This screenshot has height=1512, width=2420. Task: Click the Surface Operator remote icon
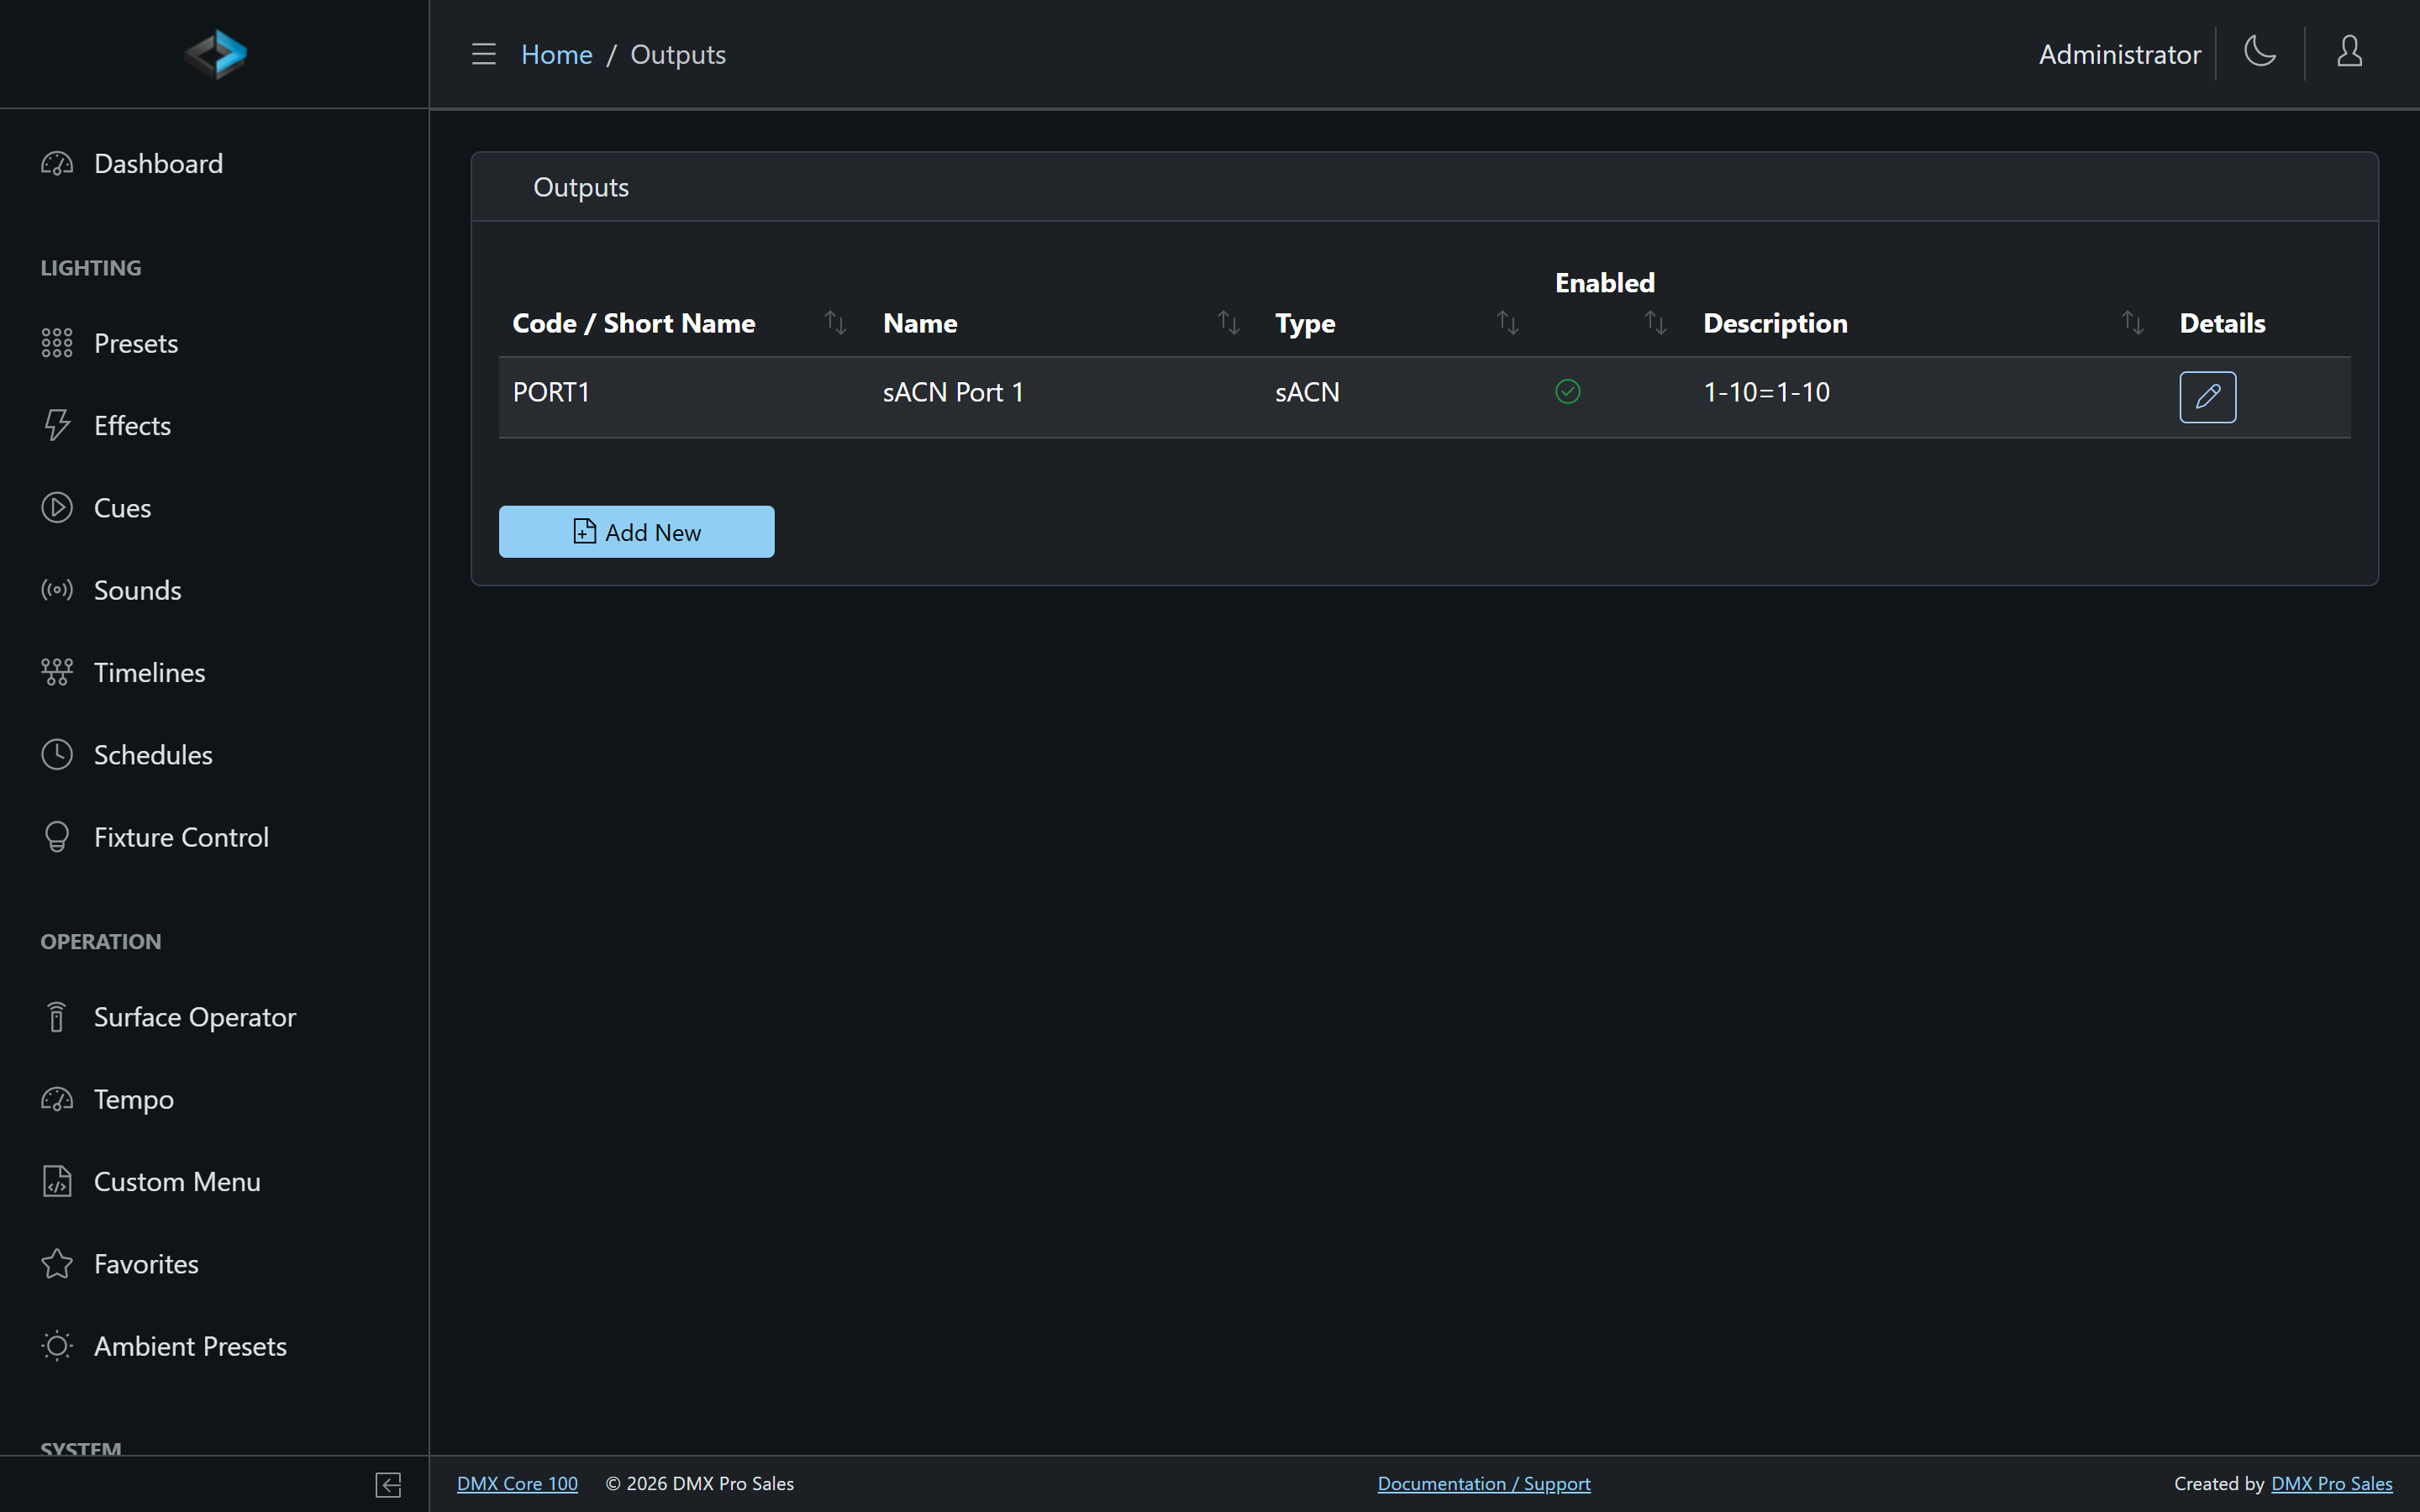(x=57, y=1017)
